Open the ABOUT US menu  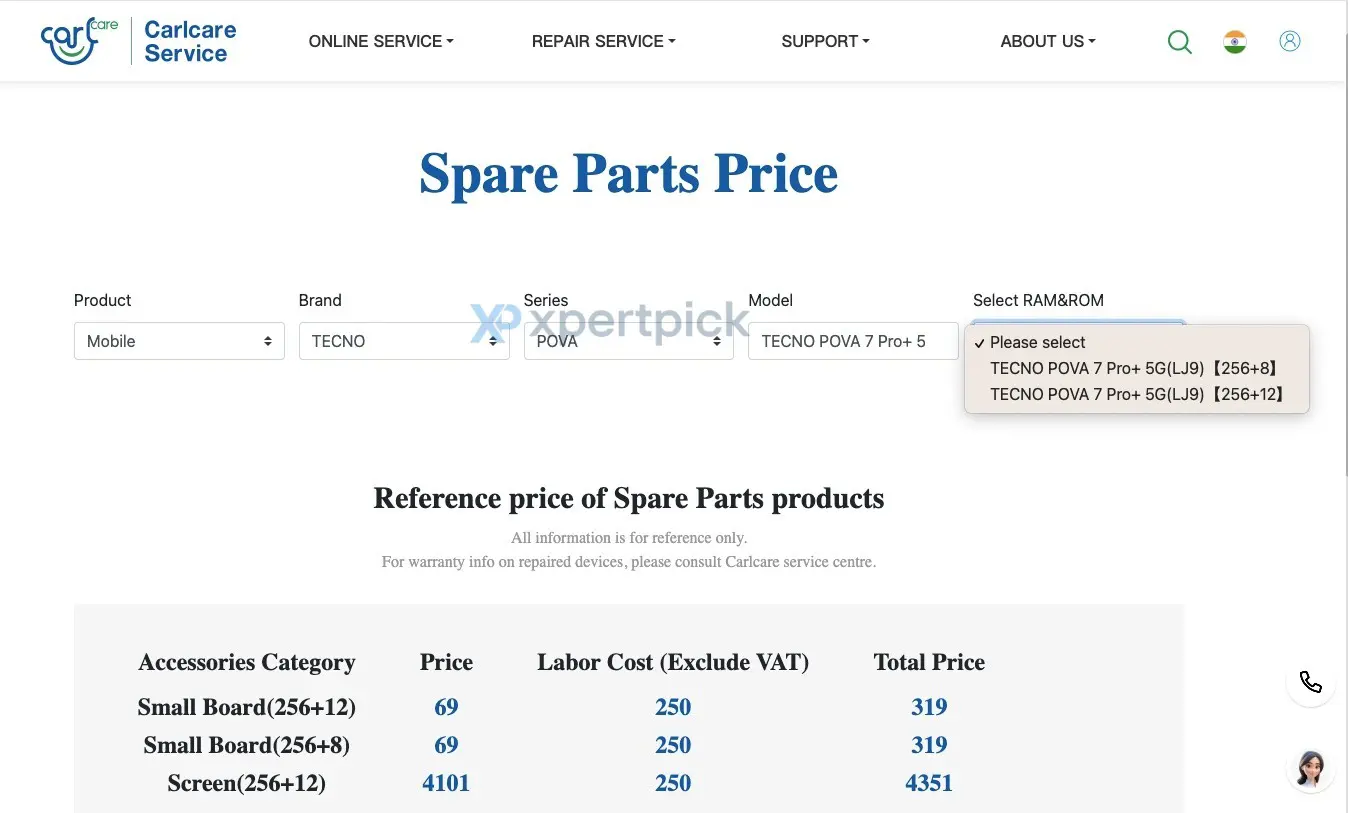point(1048,41)
